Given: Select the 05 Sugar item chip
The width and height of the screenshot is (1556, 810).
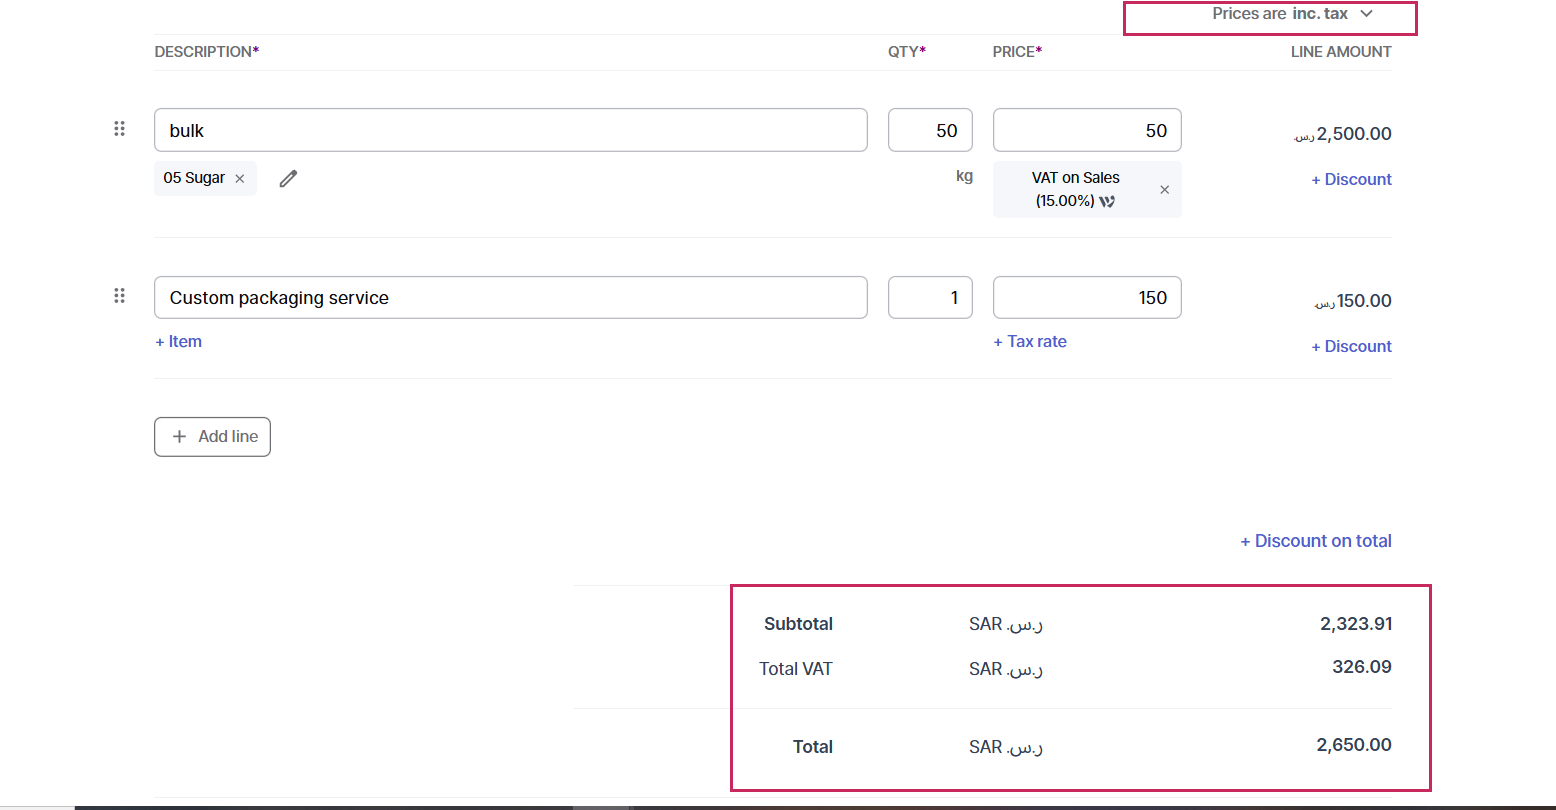Looking at the screenshot, I should point(194,178).
